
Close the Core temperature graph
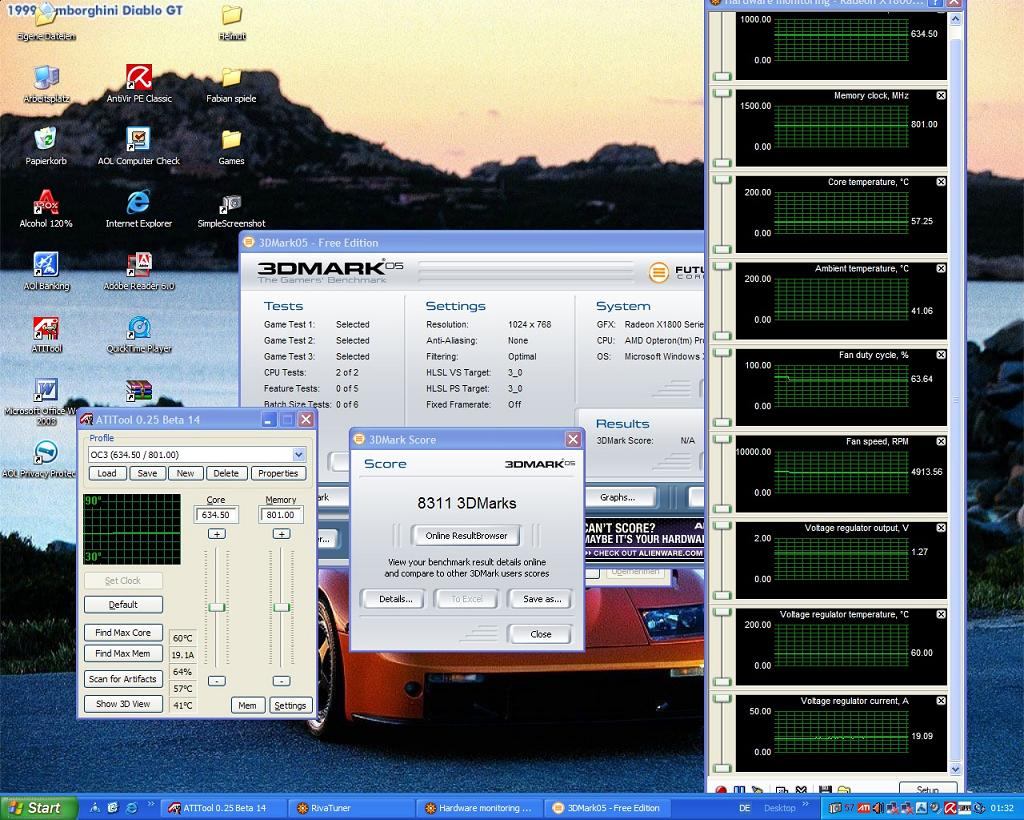click(941, 181)
